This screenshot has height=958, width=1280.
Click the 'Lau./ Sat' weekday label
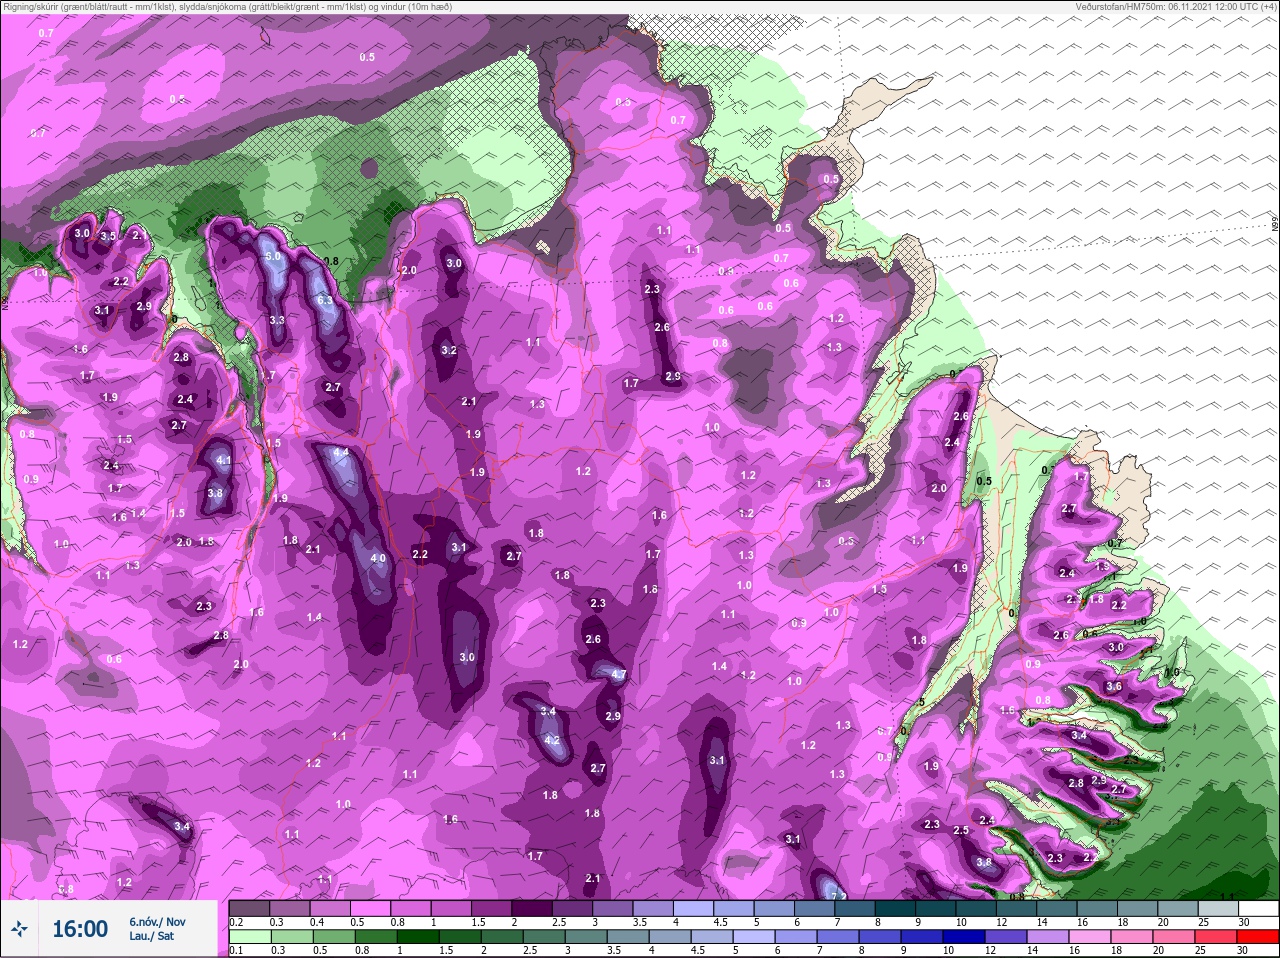pos(151,937)
